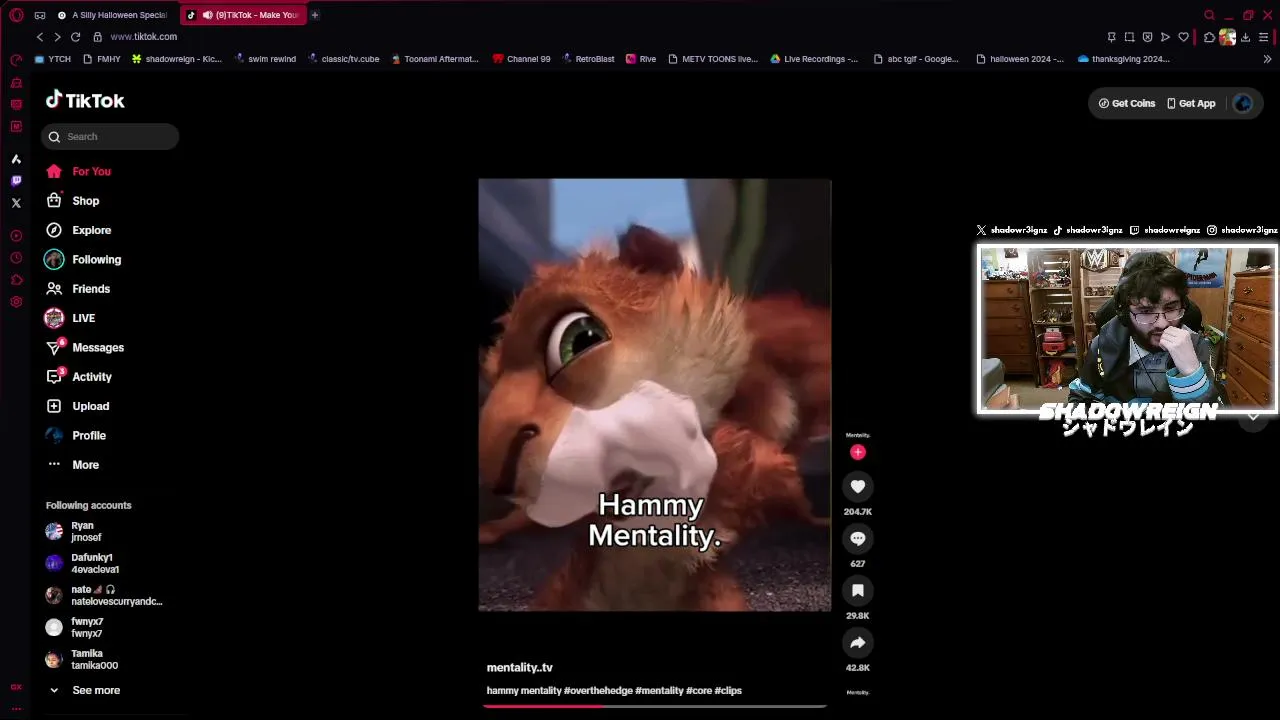1280x720 pixels.
Task: Click the #core hashtag
Action: pos(699,690)
